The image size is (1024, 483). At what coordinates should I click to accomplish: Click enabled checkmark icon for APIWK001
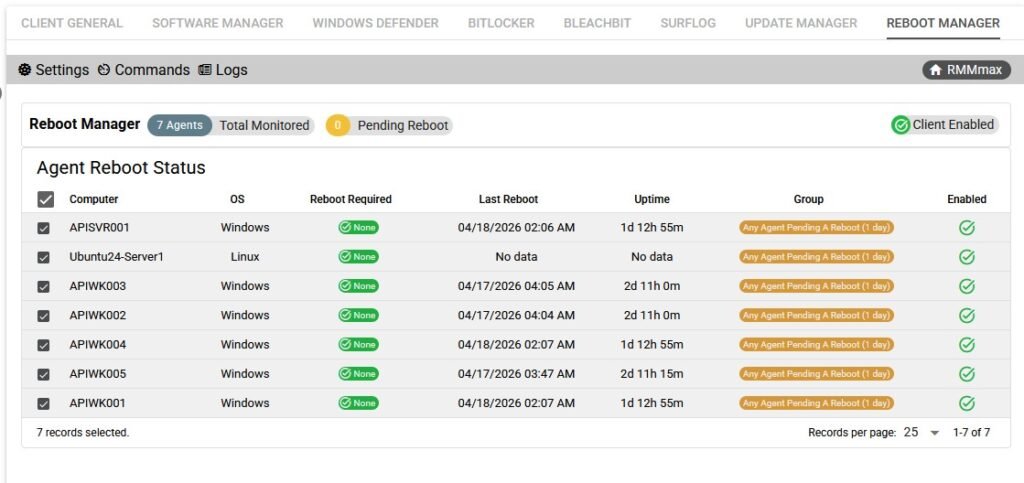(x=967, y=403)
